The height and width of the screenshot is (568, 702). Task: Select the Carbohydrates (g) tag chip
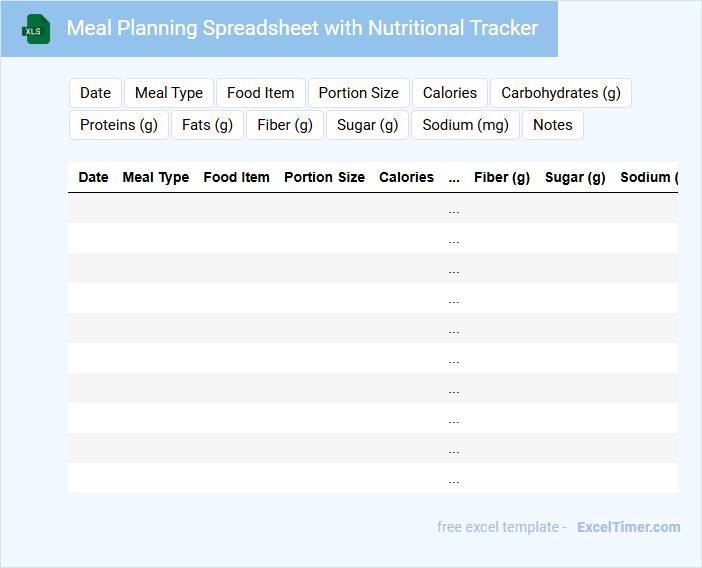coord(560,93)
